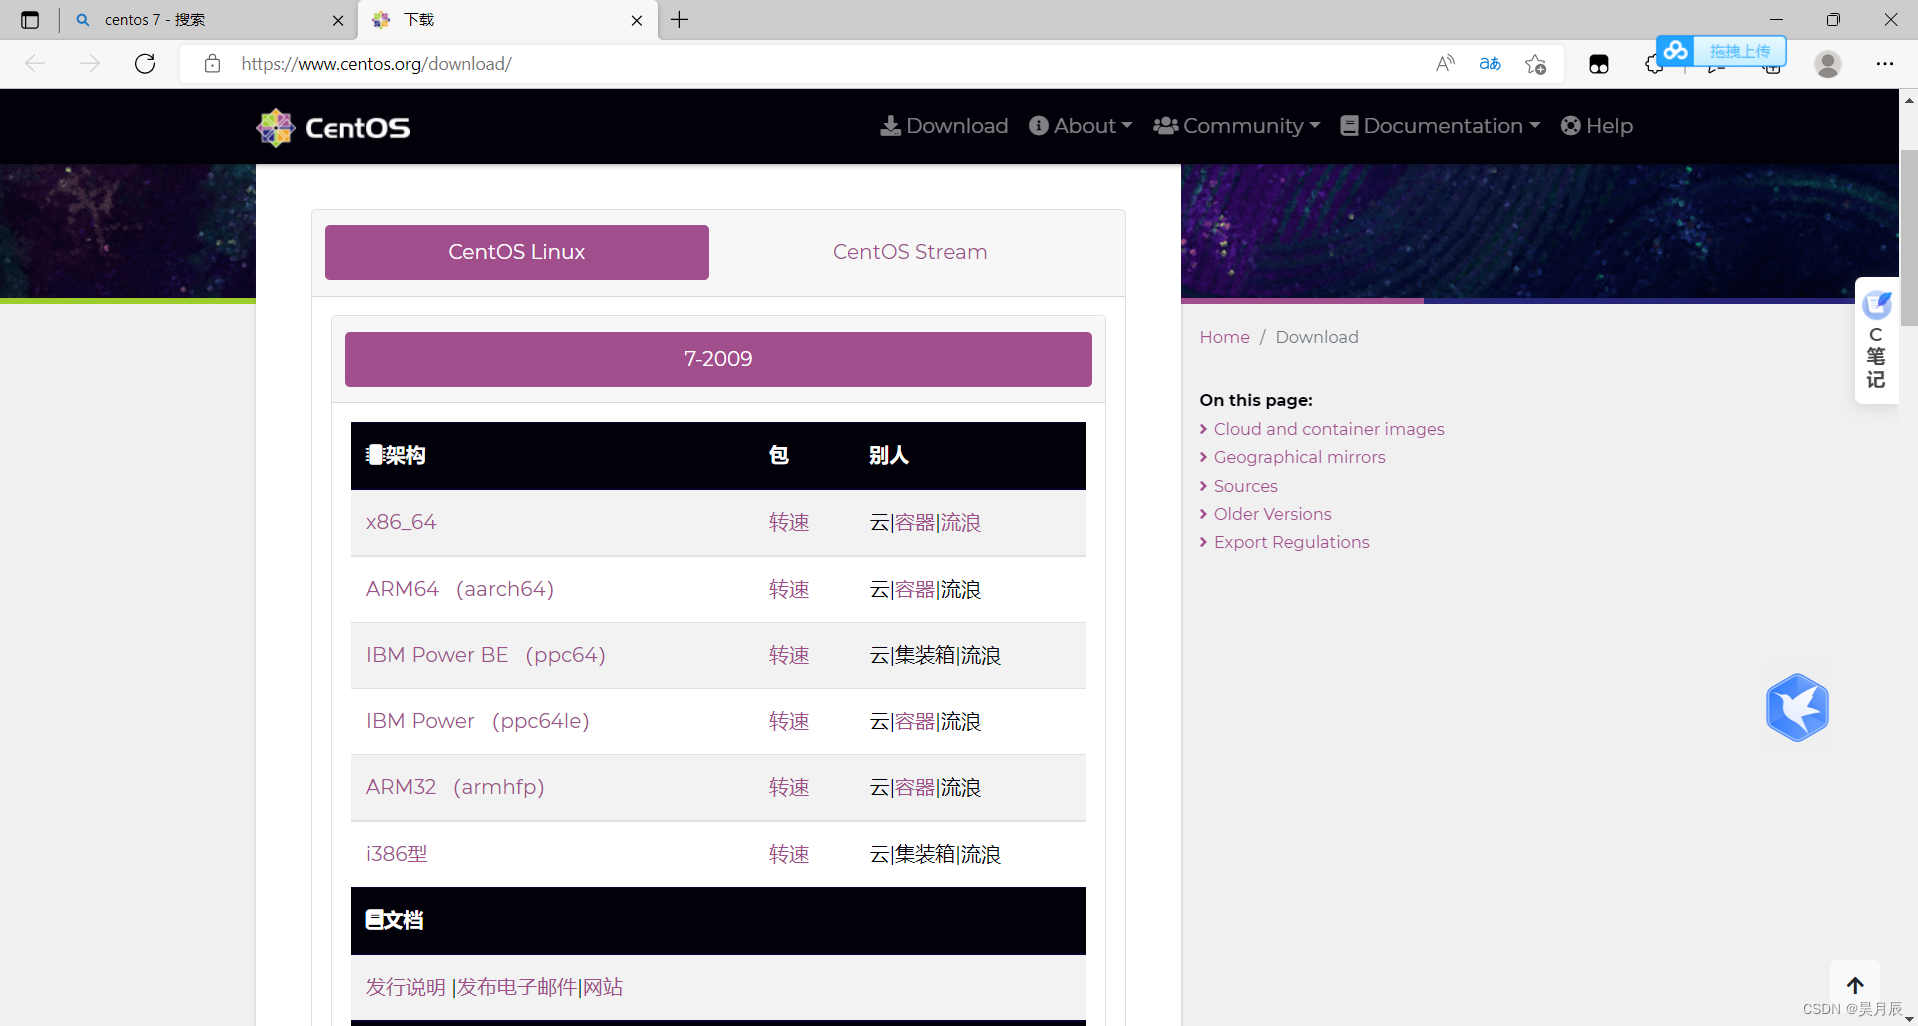
Task: Click the black extension icon in toolbar
Action: (x=1599, y=64)
